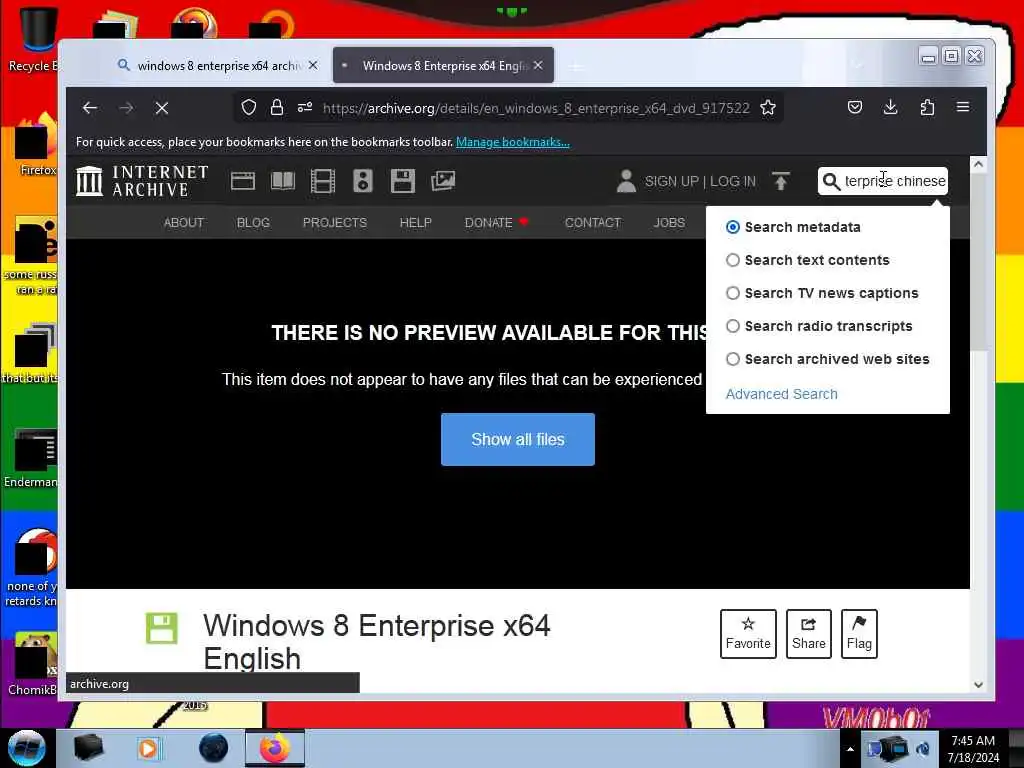Open media player icon in taskbar
Screen dimensions: 1024x768
click(148, 748)
